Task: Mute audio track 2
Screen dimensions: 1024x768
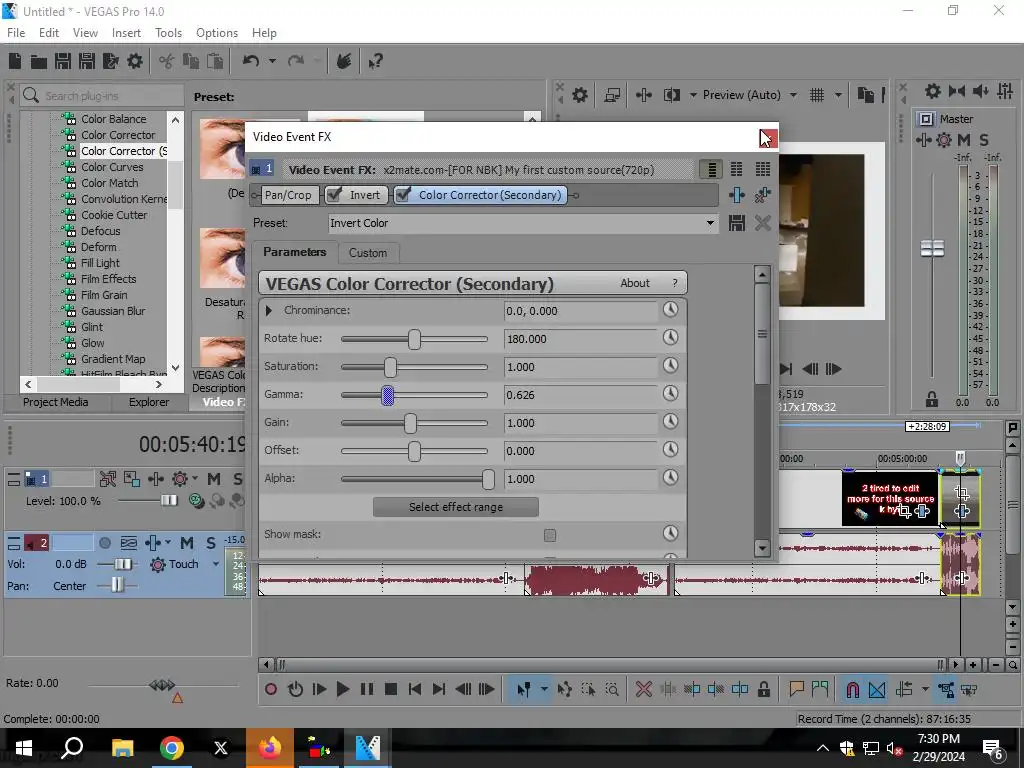Action: [187, 543]
